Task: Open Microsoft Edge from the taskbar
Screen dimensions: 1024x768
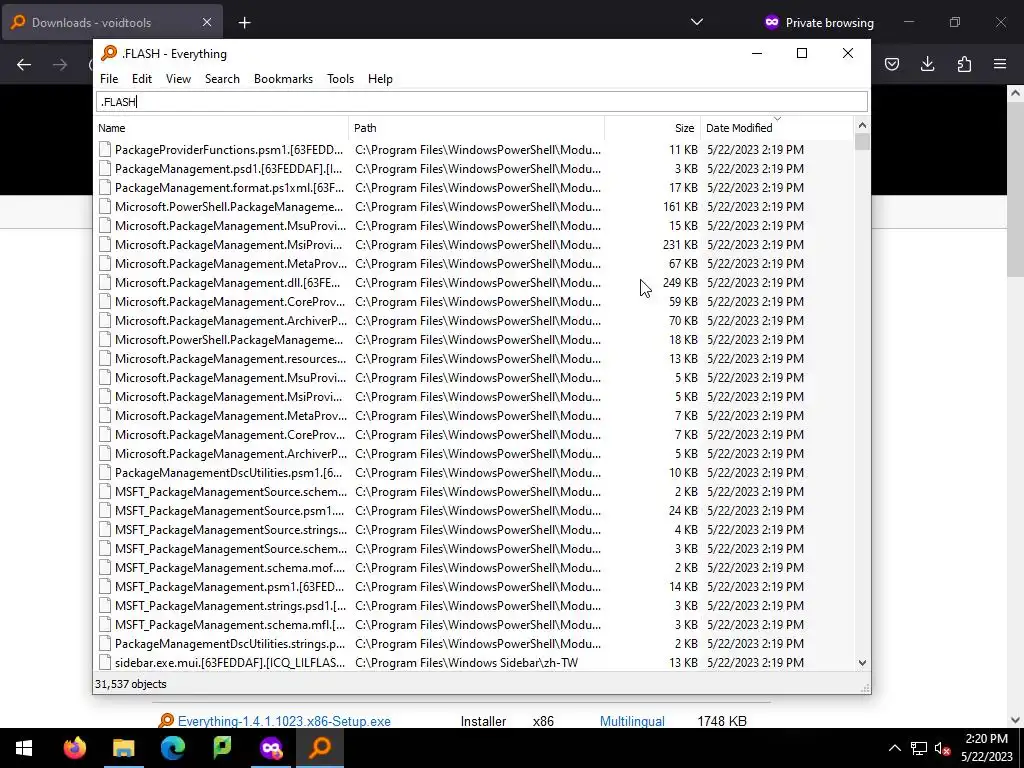Action: coord(172,748)
